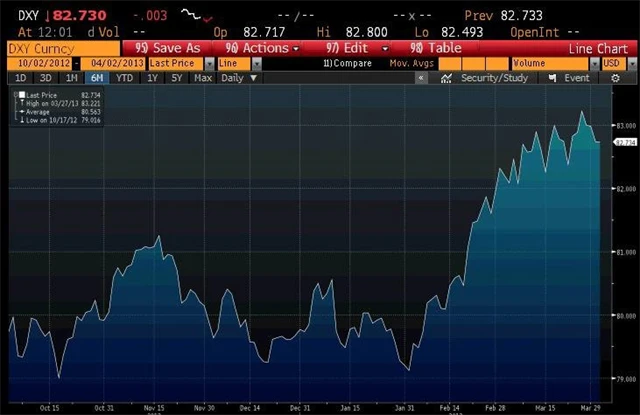Collapse toolbar with double-chevron icon
640x415 pixels.
421,78
